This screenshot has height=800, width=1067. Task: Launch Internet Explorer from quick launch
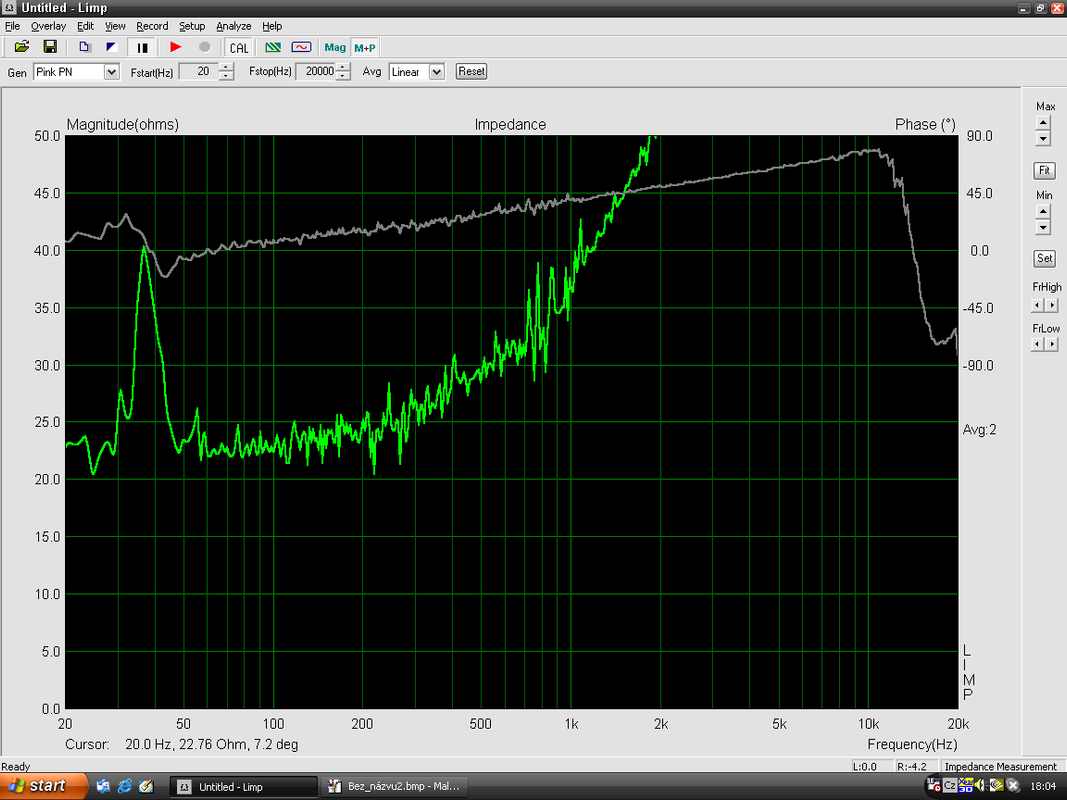tap(125, 786)
